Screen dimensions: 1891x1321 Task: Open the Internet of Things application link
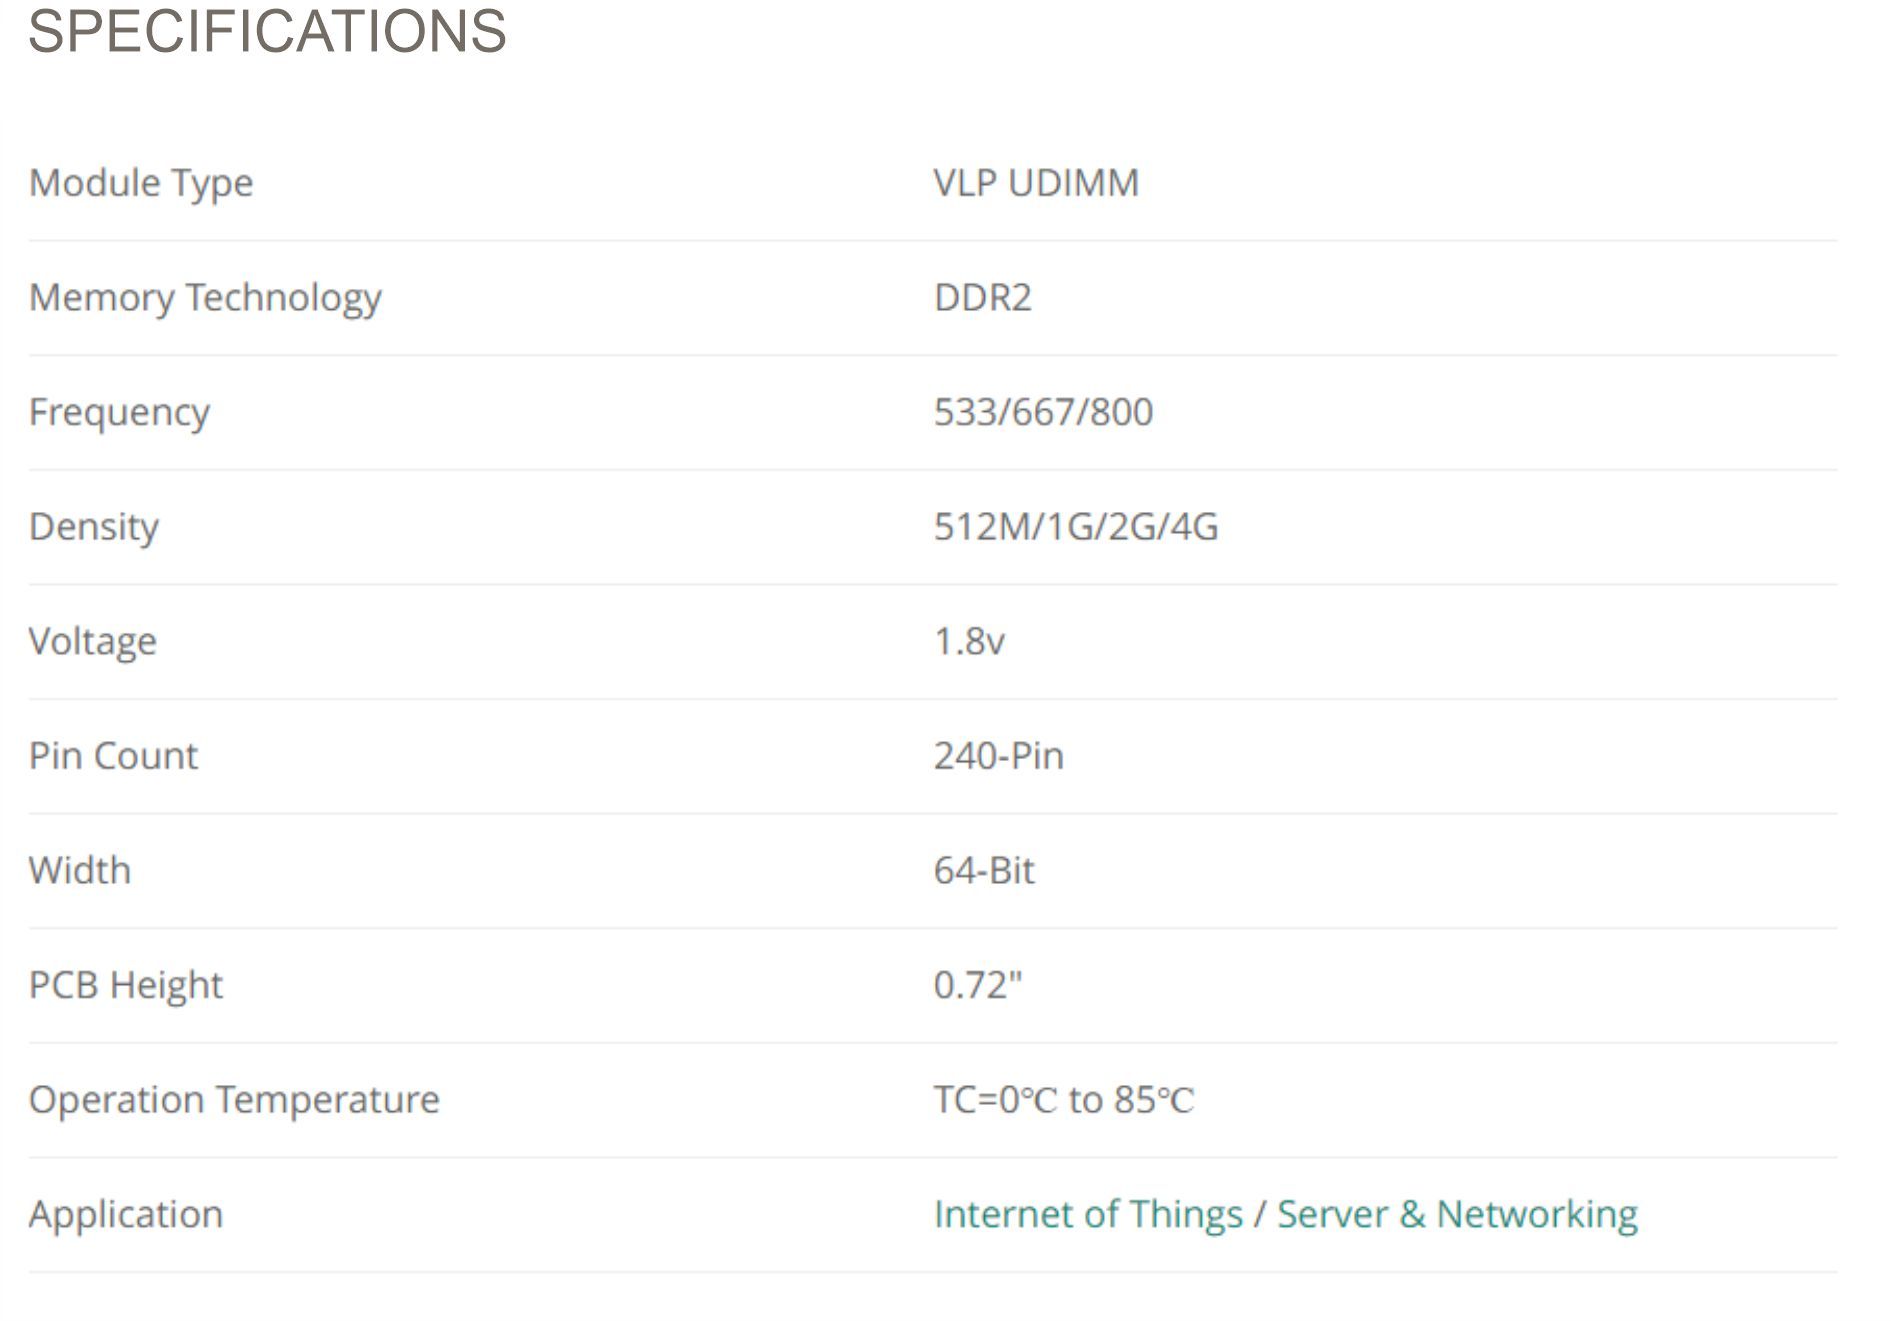pos(1088,1214)
